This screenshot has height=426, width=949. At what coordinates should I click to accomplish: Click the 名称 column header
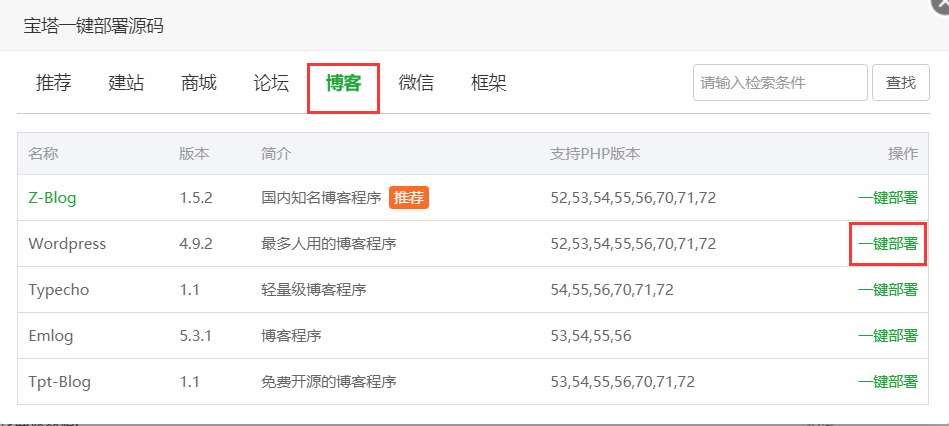[x=43, y=154]
